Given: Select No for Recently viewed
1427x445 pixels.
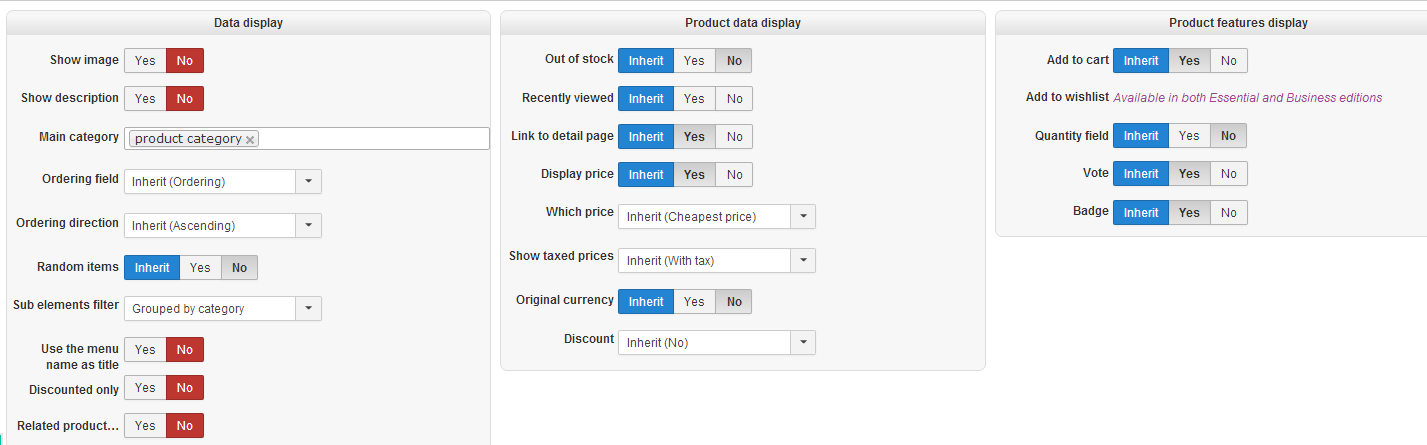Looking at the screenshot, I should point(734,98).
